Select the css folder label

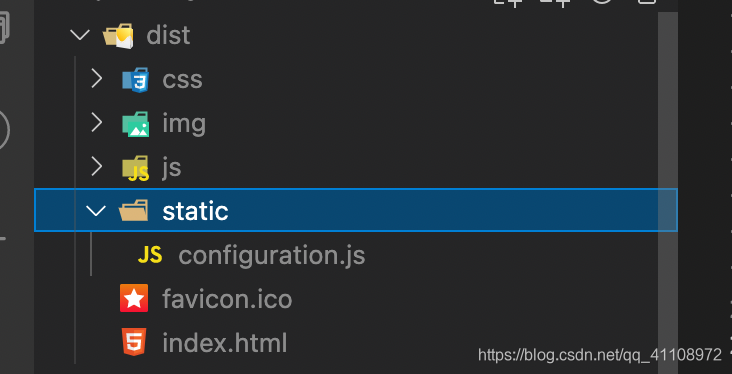point(182,80)
